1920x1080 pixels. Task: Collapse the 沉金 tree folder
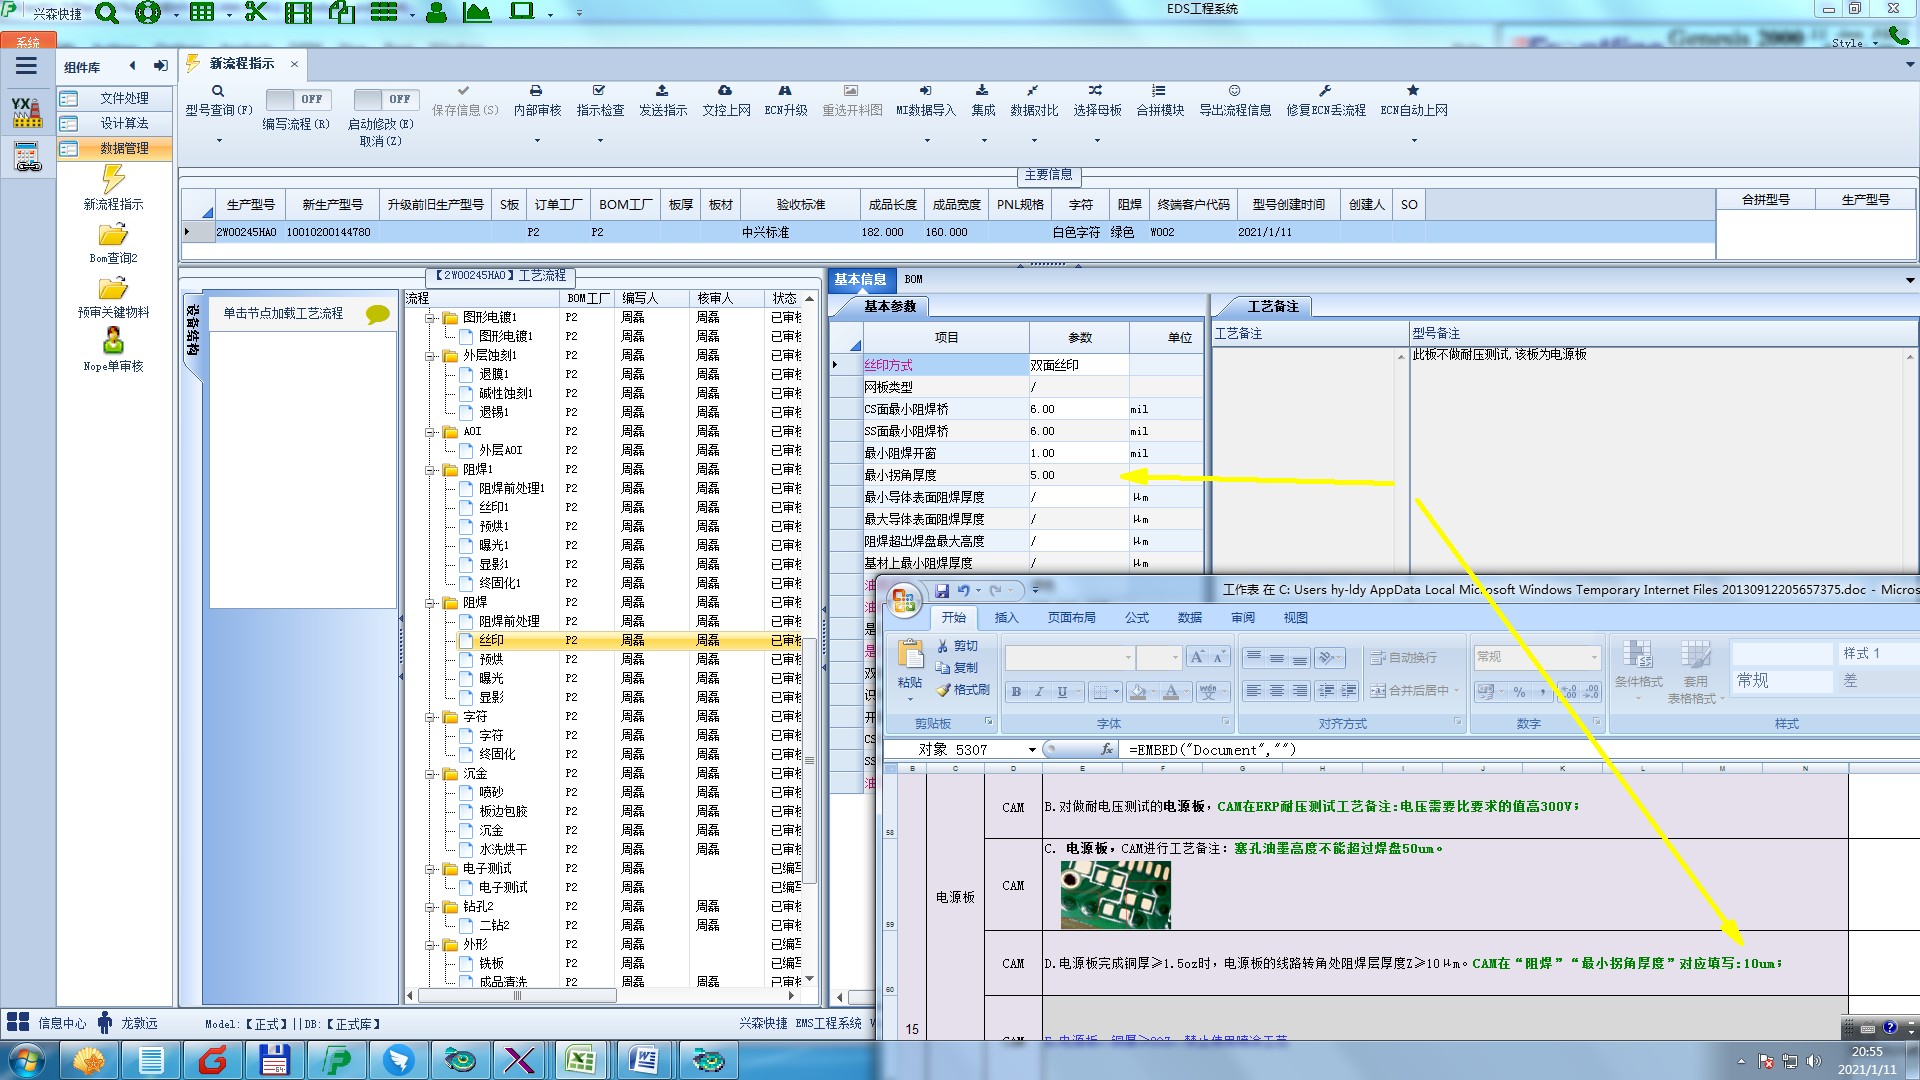(431, 774)
